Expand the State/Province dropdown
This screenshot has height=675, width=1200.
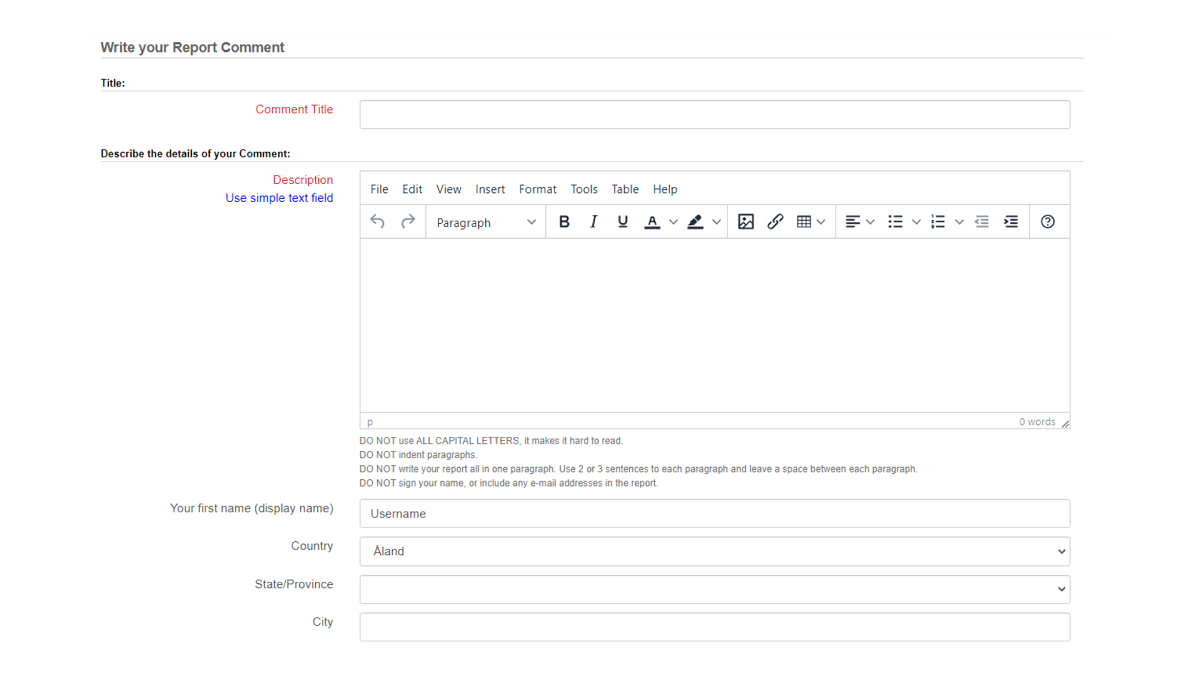(x=714, y=589)
